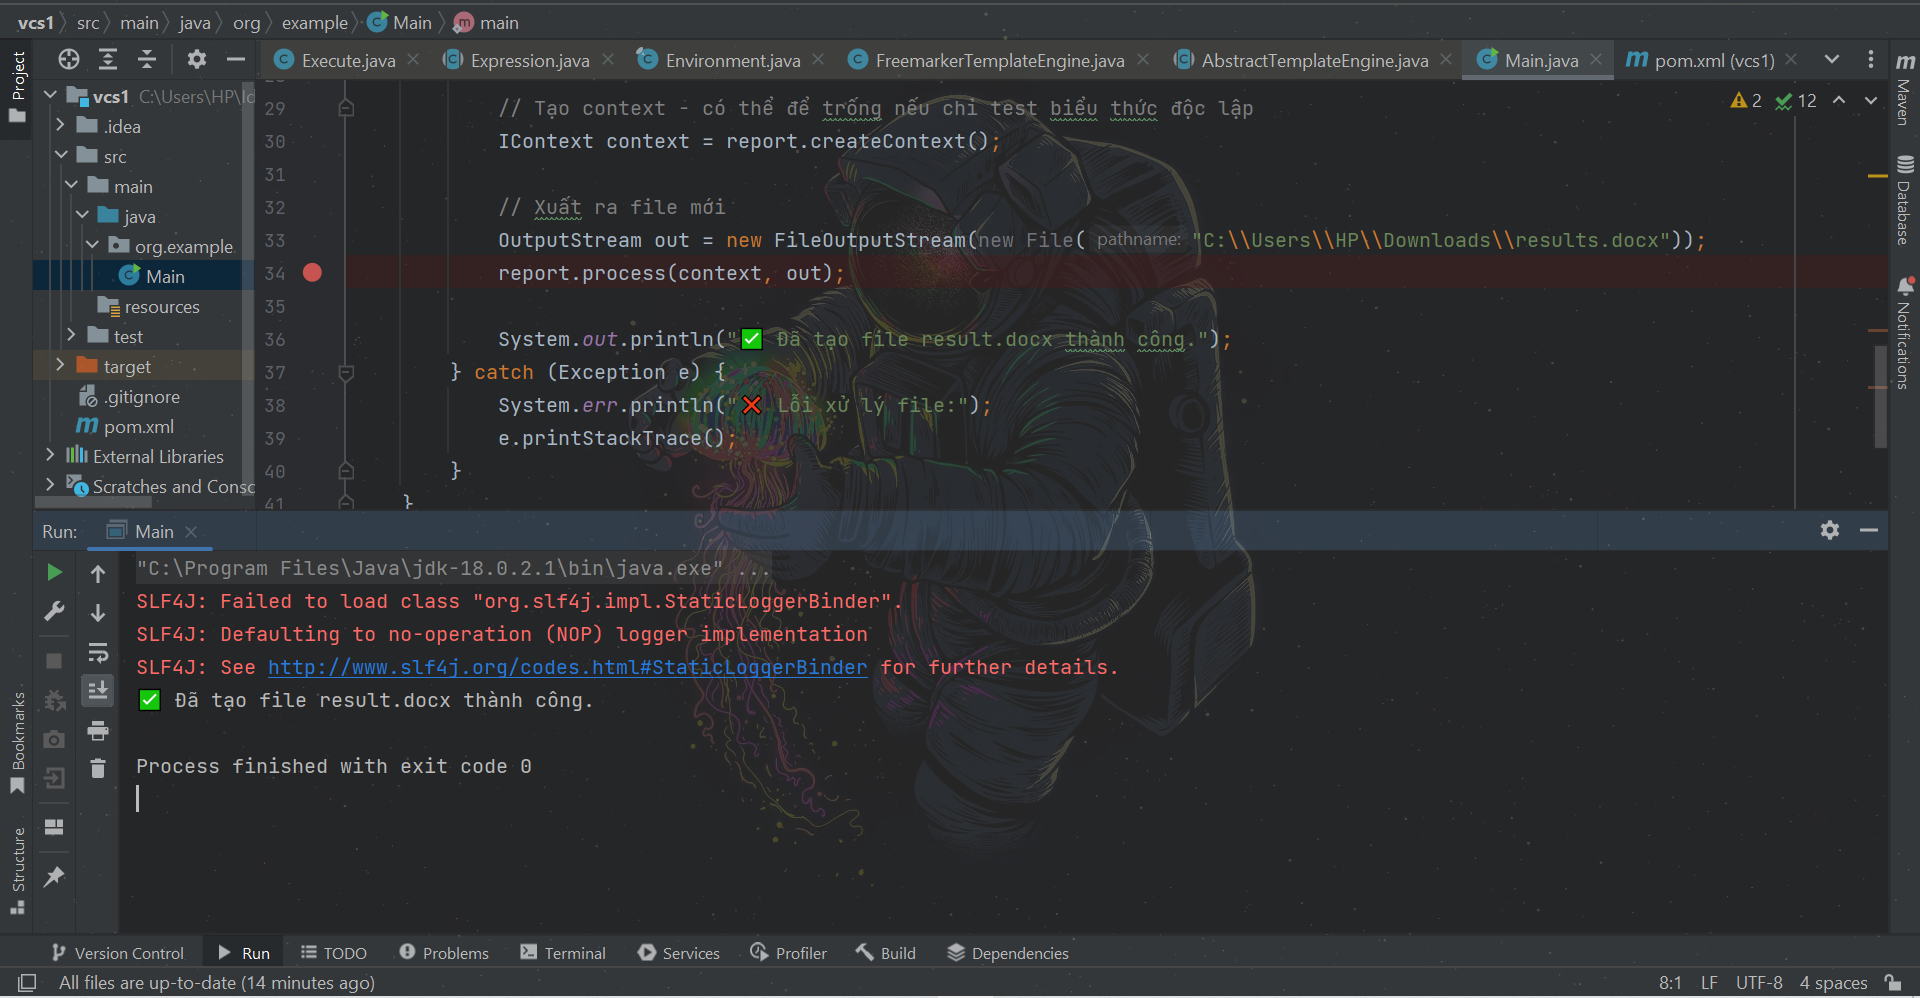
Task: Open the TODO tool window
Action: 334,953
